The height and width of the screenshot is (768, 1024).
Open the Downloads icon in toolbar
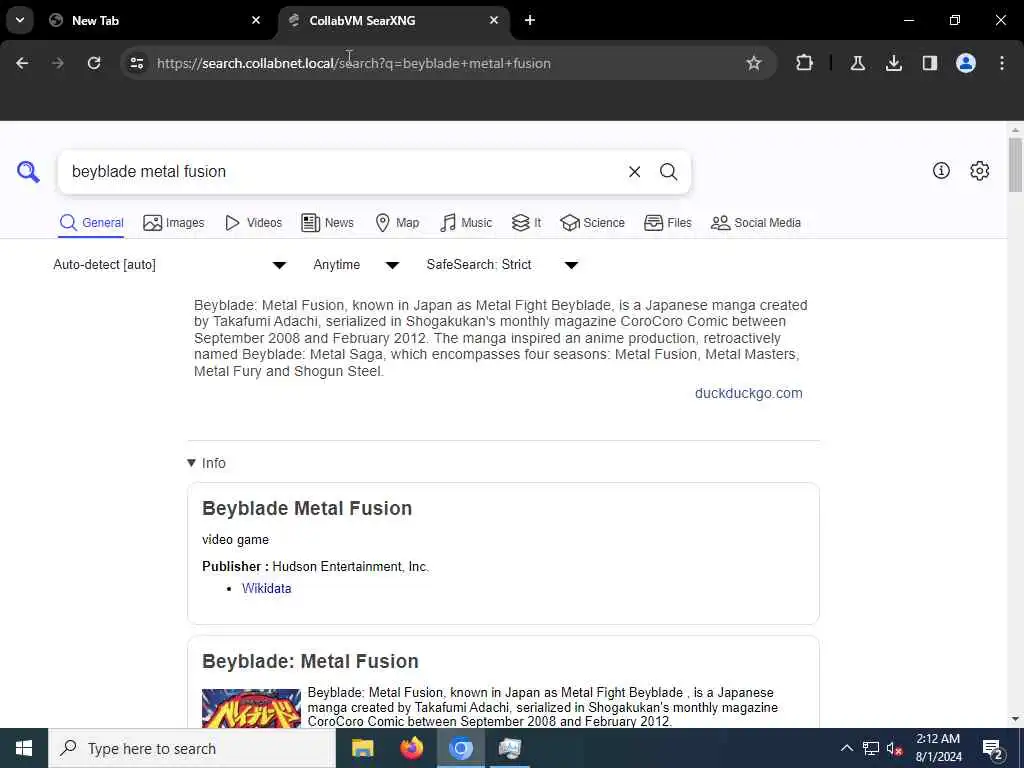click(894, 63)
